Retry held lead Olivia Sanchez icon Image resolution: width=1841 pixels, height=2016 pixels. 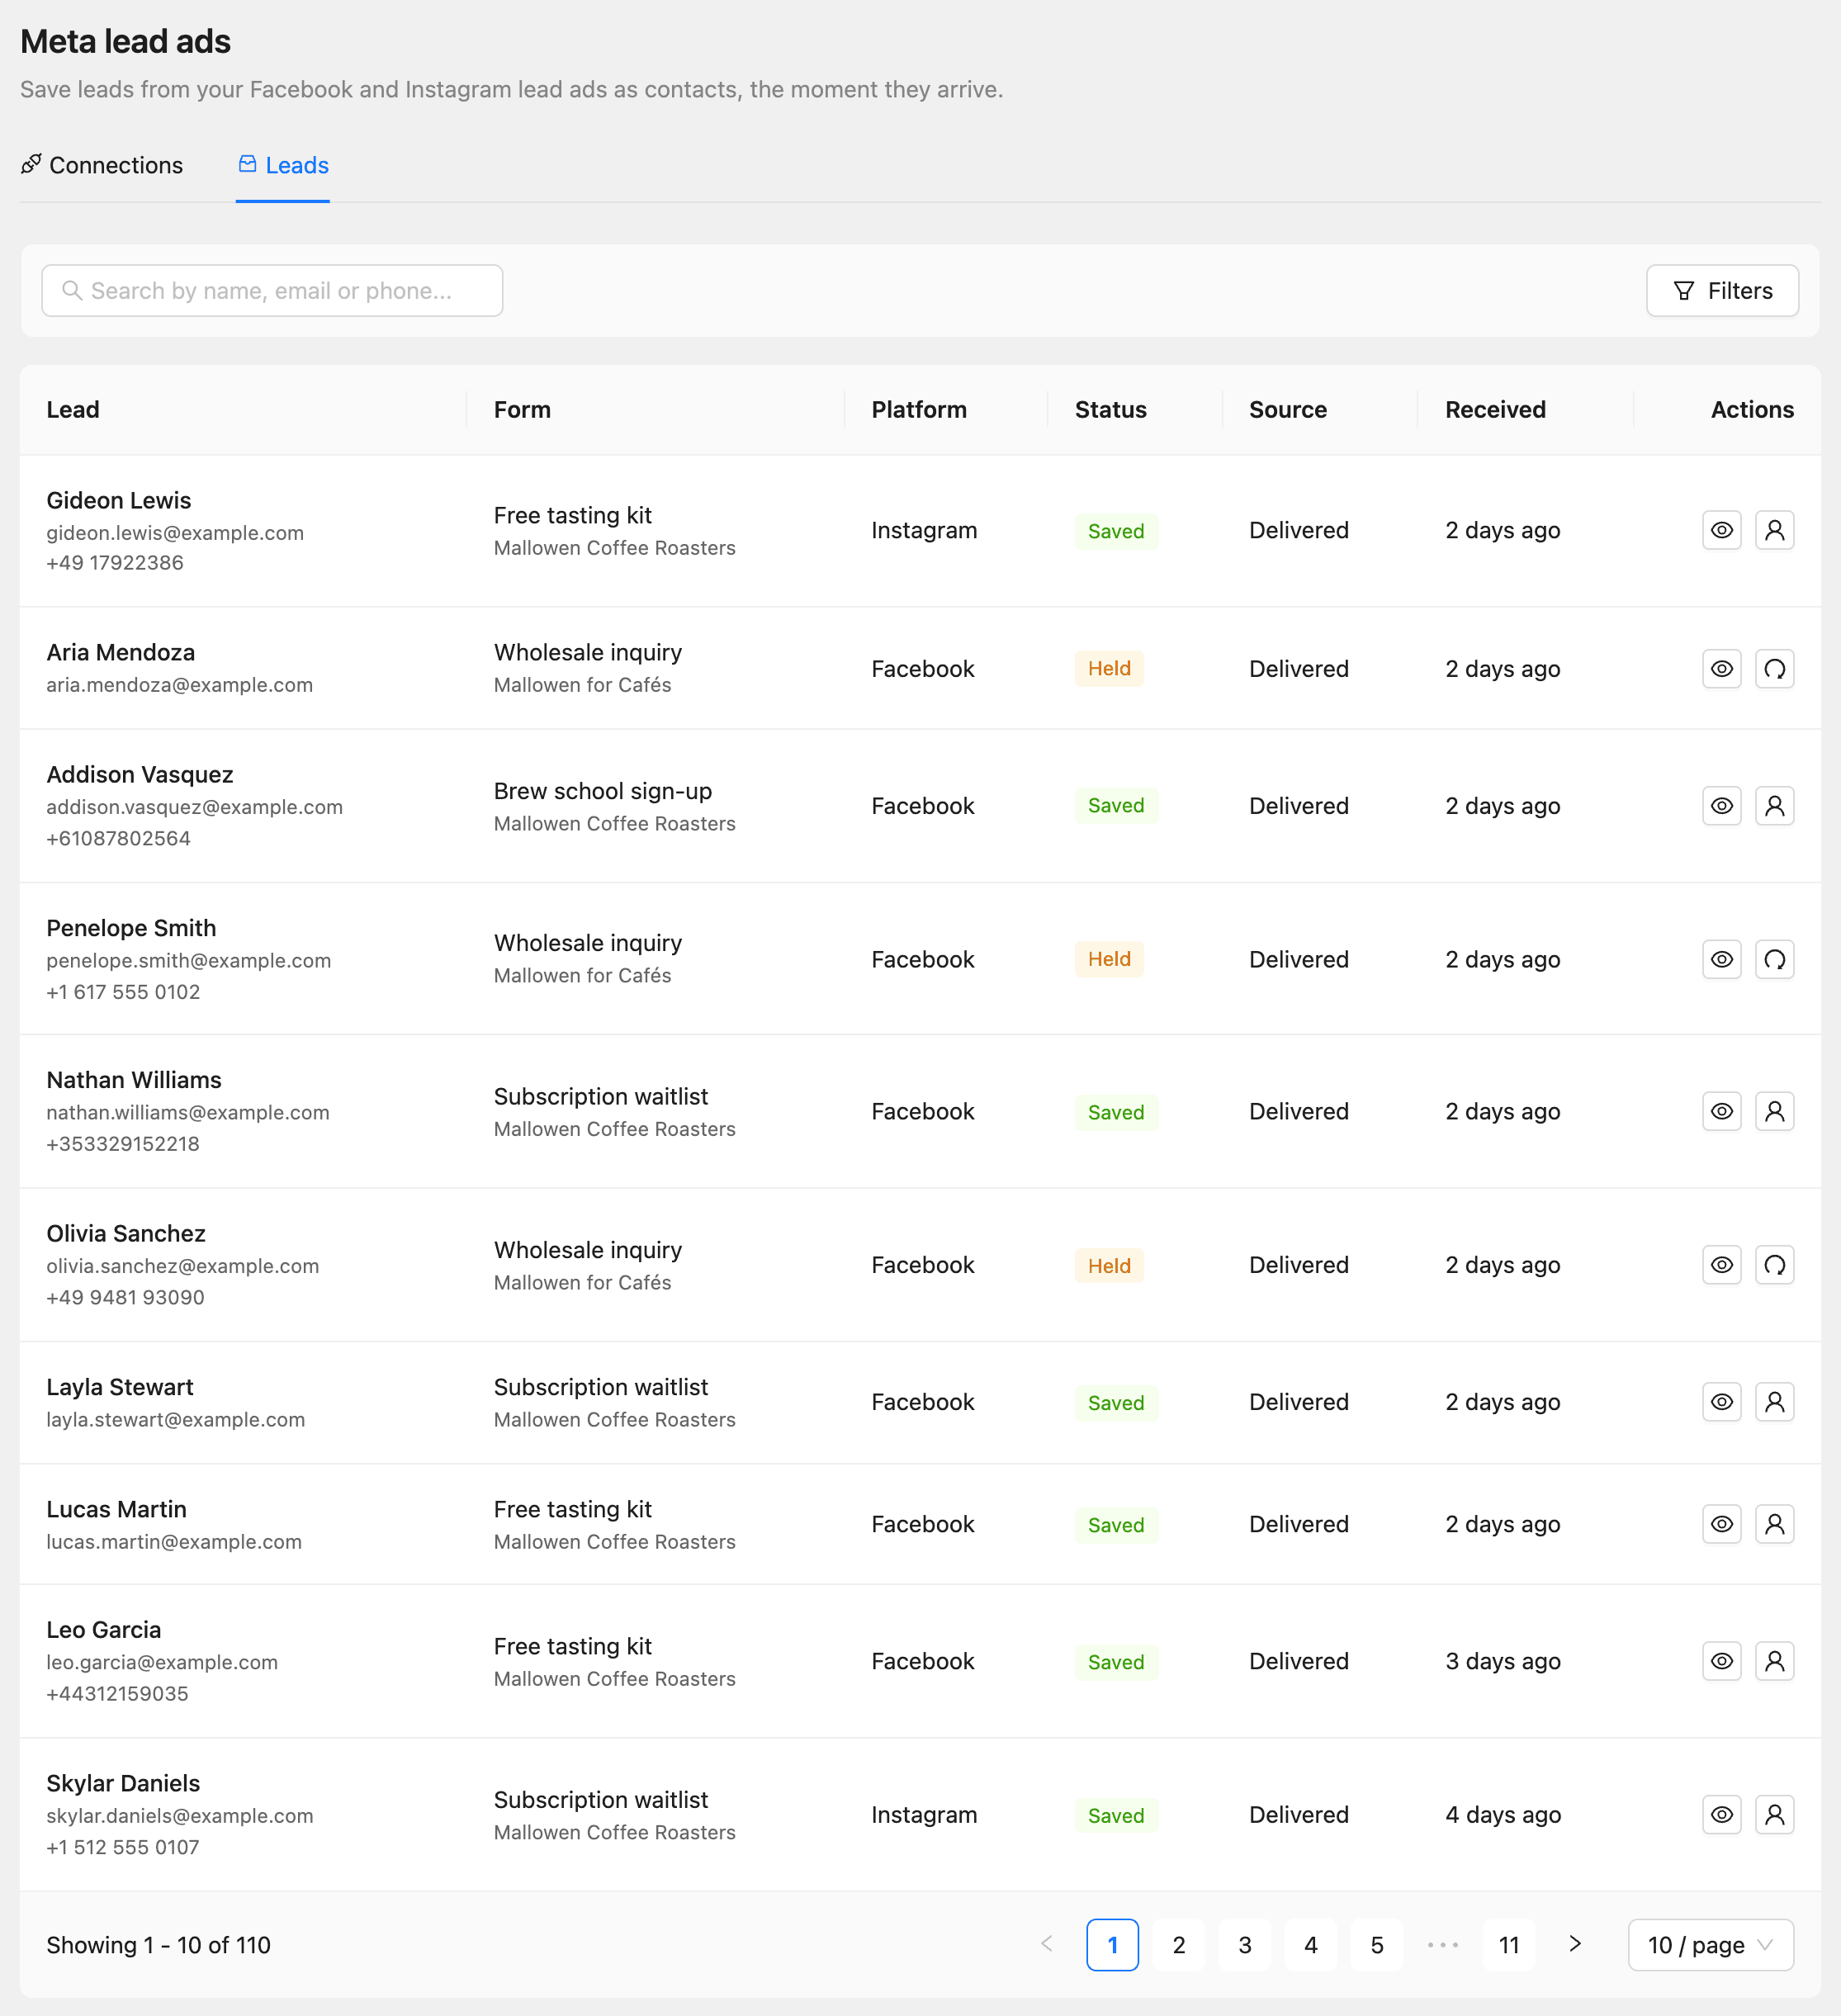click(x=1774, y=1265)
